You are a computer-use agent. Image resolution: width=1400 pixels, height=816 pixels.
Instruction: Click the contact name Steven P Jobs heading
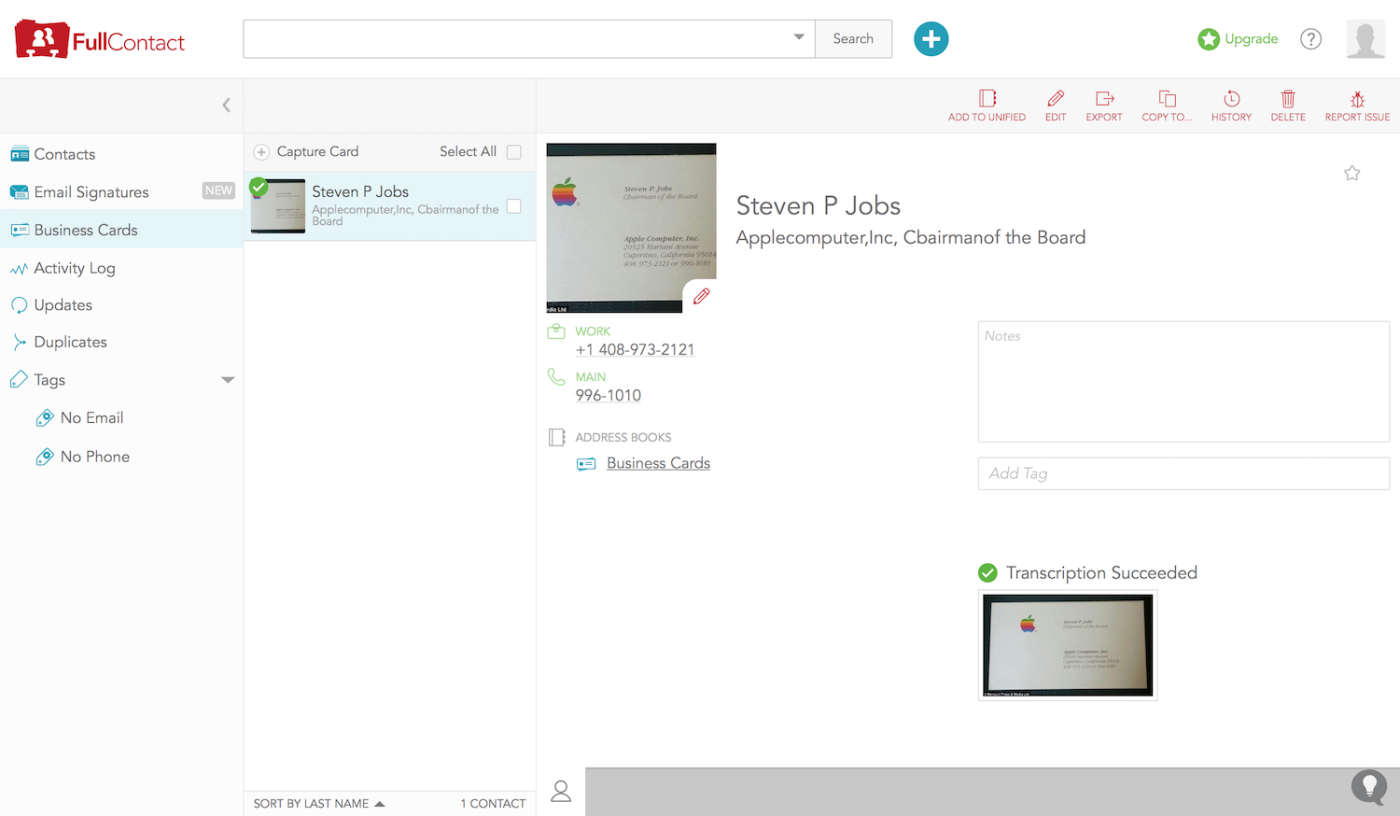[818, 206]
